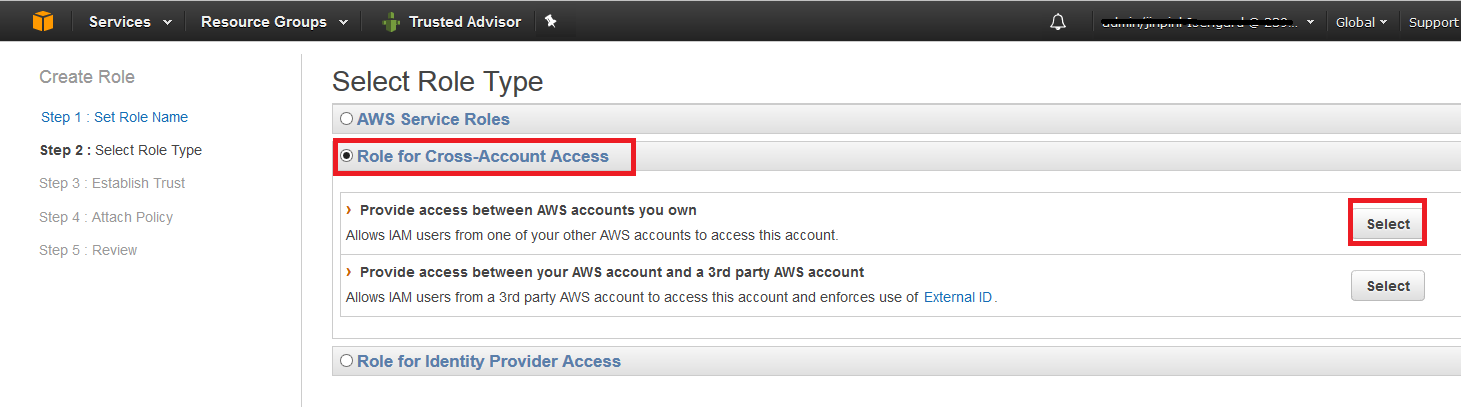The height and width of the screenshot is (407, 1461).
Task: Click Select for accounts you own
Action: pos(1388,224)
